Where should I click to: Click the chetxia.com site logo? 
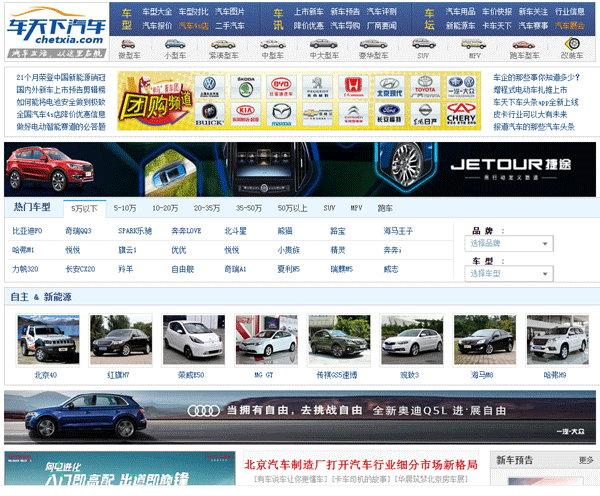pyautogui.click(x=57, y=32)
